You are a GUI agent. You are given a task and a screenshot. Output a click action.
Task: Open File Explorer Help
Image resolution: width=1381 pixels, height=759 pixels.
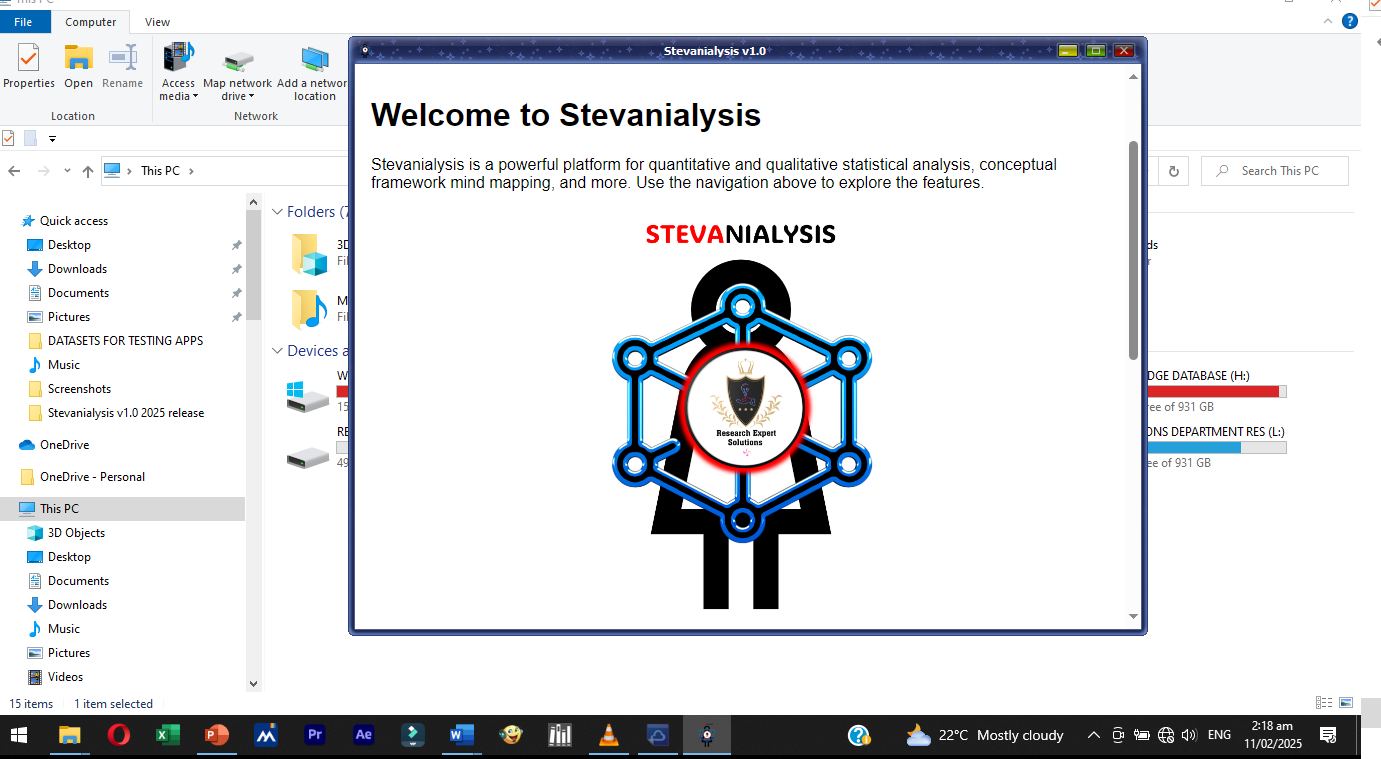pos(1352,21)
